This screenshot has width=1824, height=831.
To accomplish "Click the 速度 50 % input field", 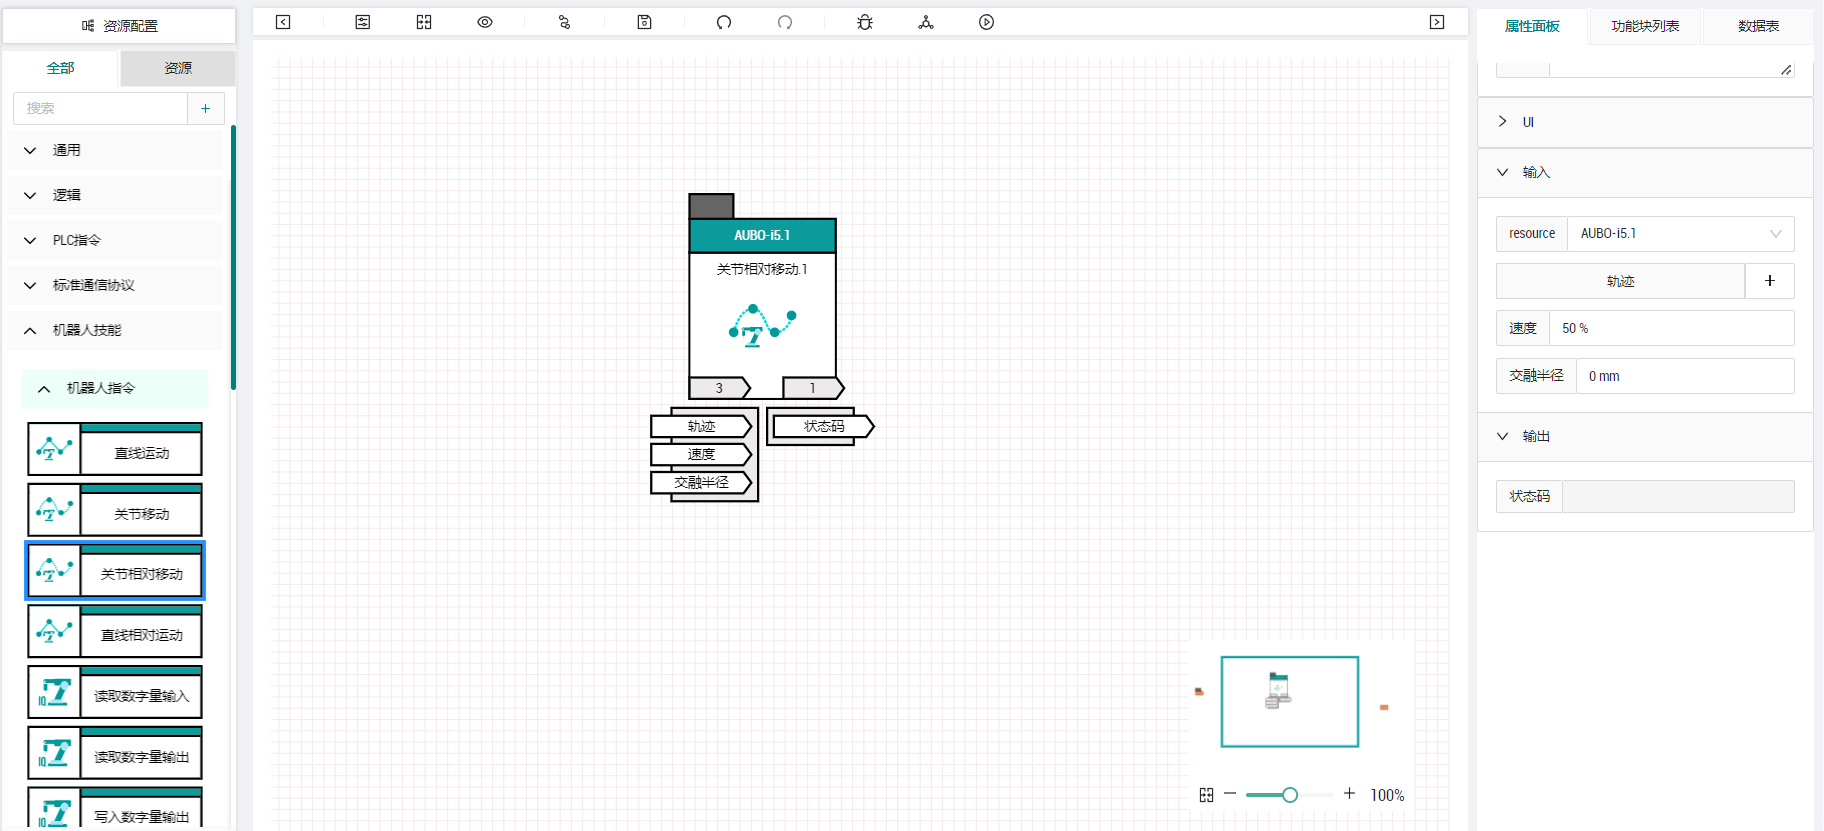I will pos(1671,328).
